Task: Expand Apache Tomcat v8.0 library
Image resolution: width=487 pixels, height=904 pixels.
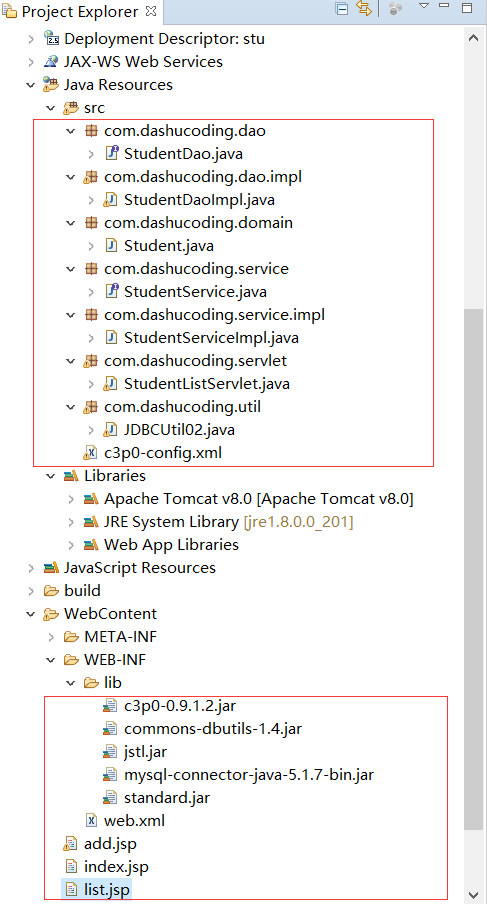Action: click(71, 499)
